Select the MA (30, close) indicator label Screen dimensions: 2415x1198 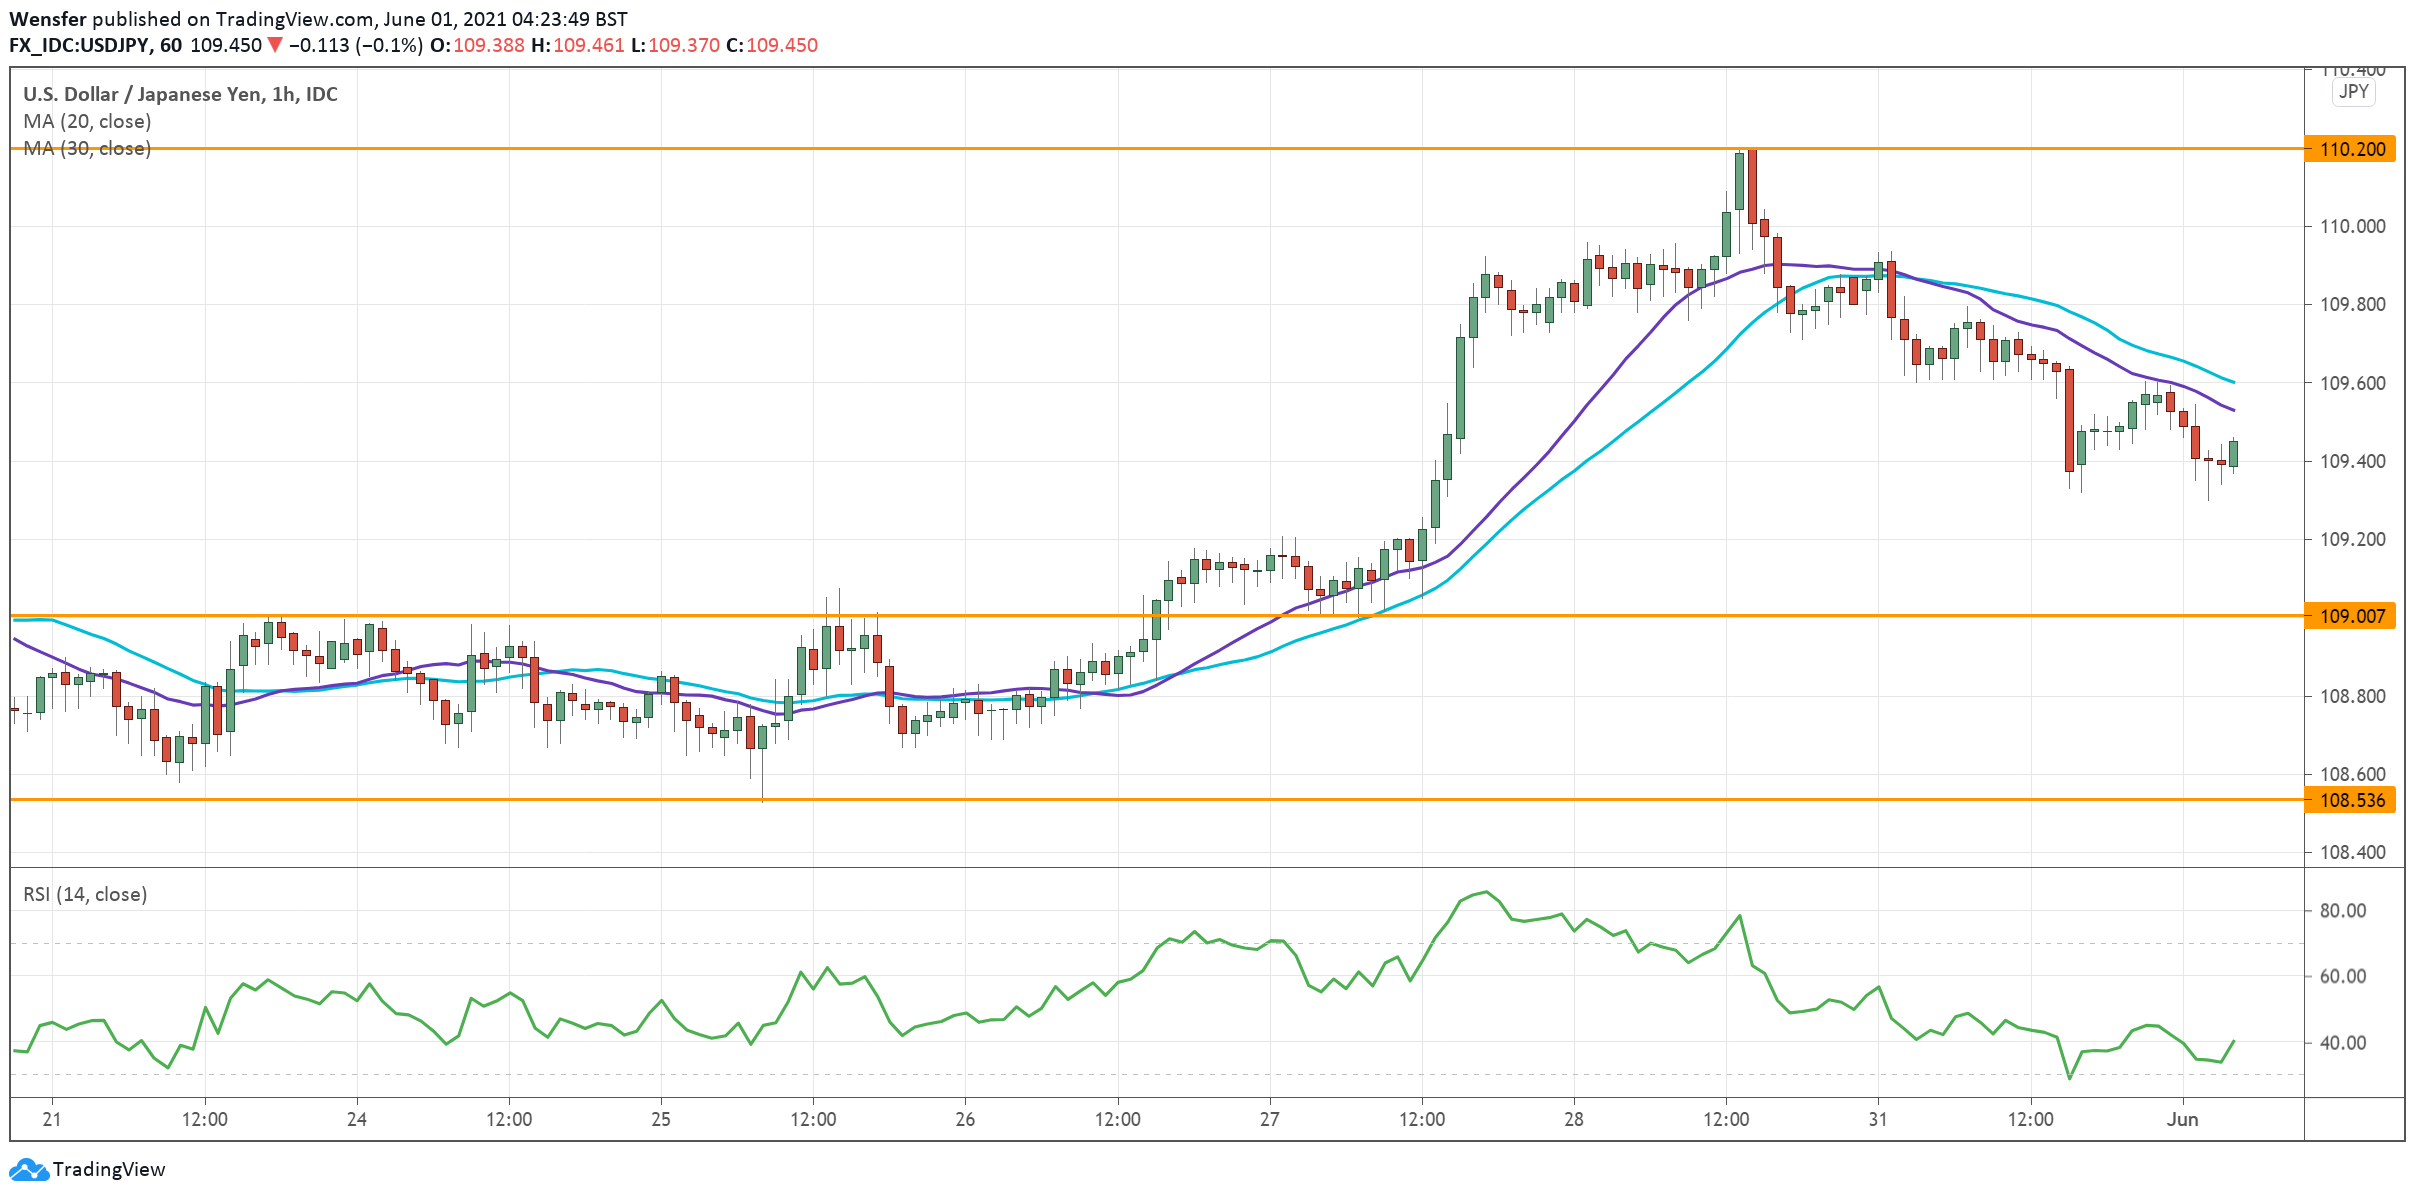(x=87, y=148)
